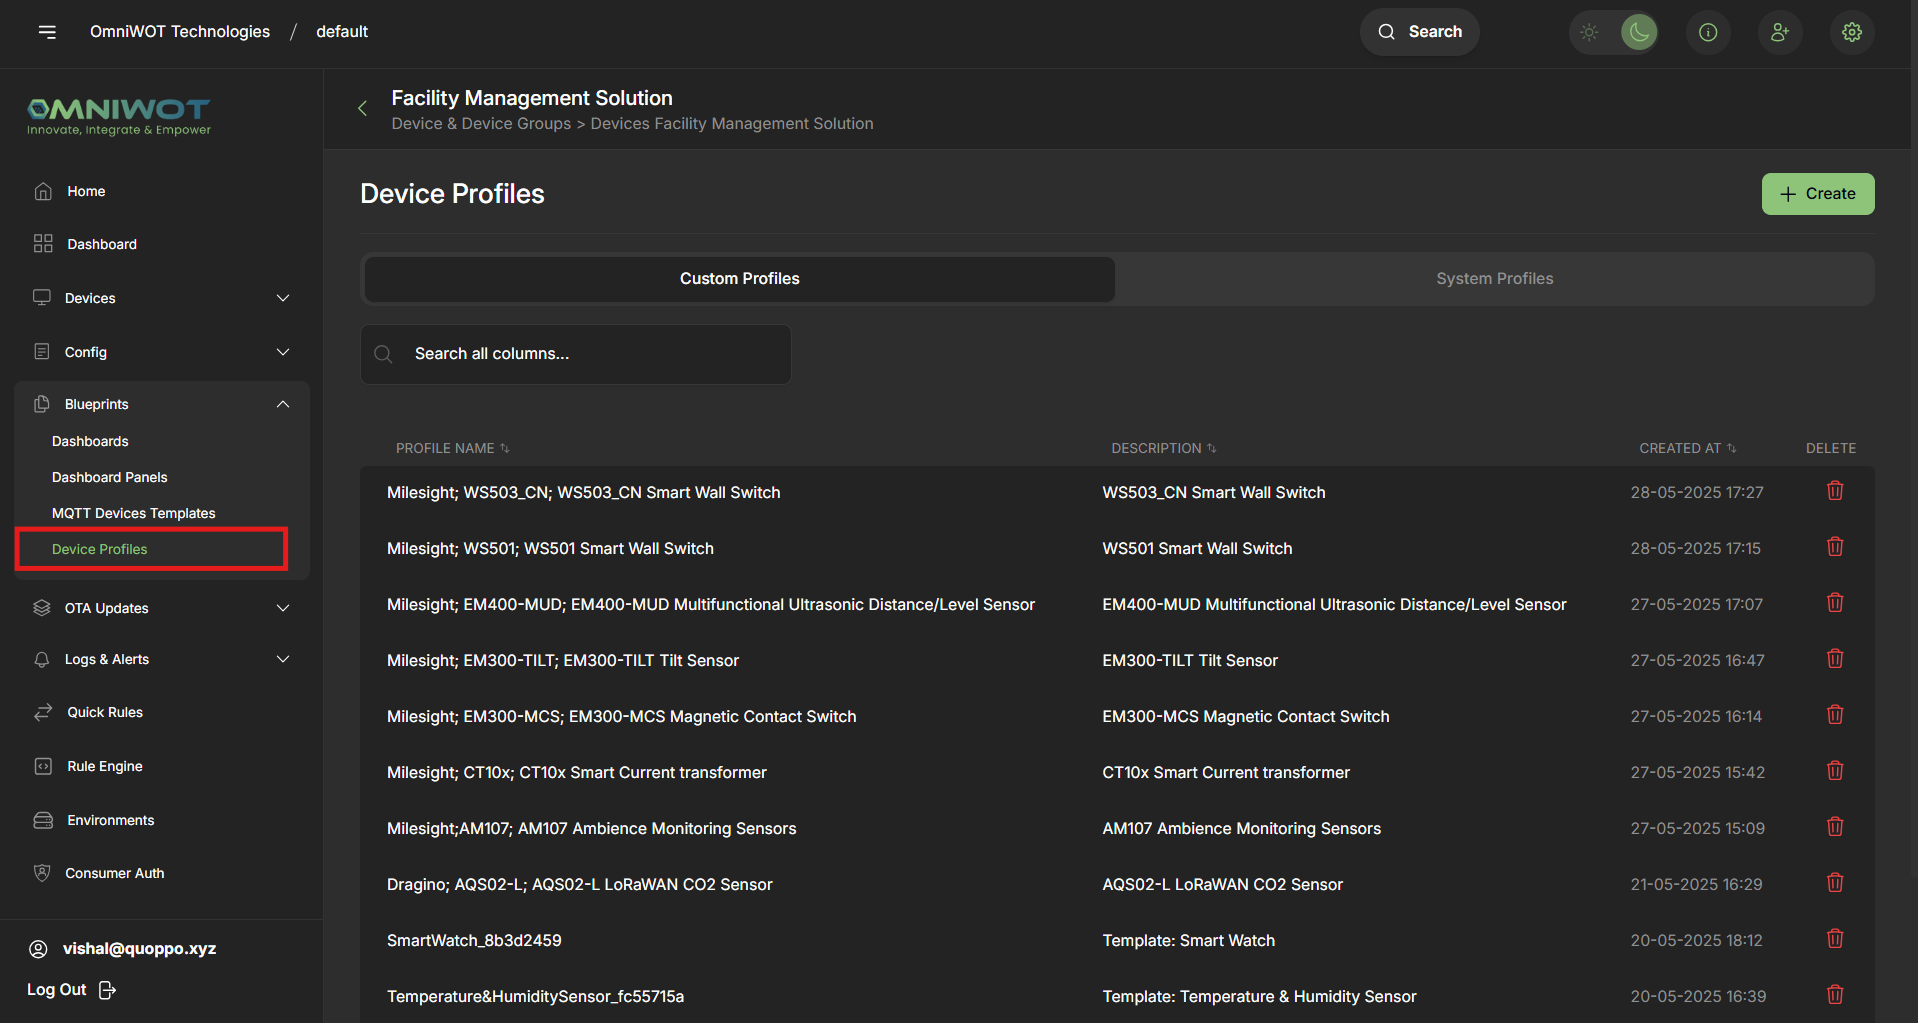Screen dimensions: 1918x1023
Task: Open the Devices sidebar icon
Action: pyautogui.click(x=41, y=297)
